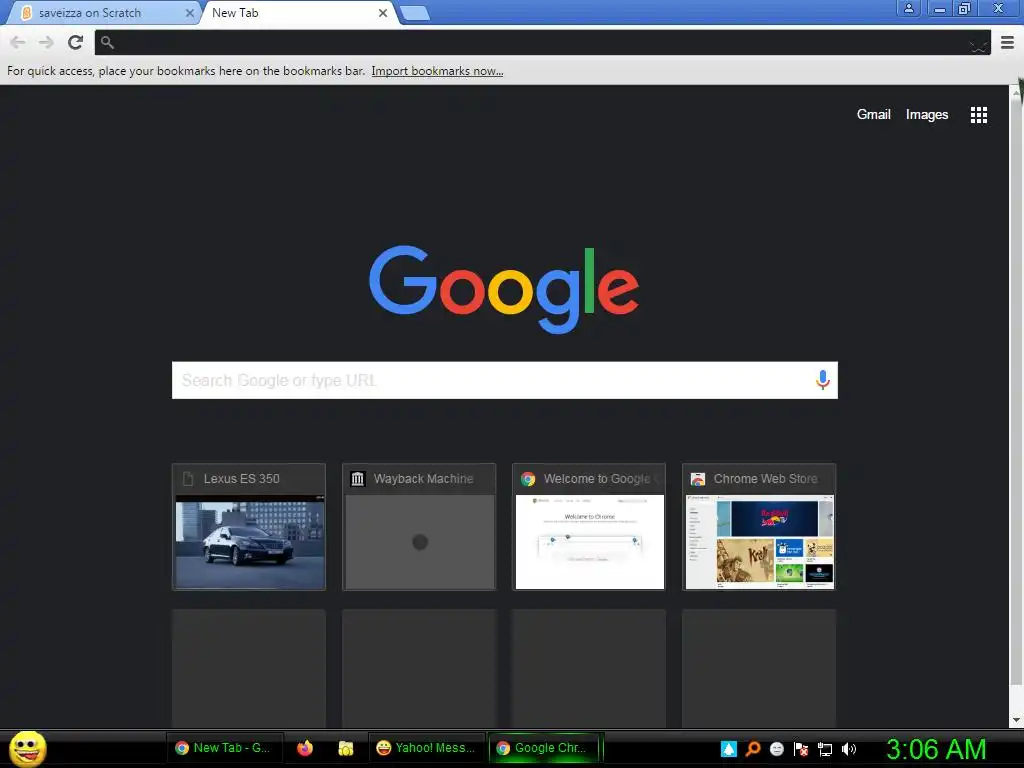Open Yahoo! Messenger taskbar item
Image resolution: width=1024 pixels, height=768 pixels.
point(426,748)
